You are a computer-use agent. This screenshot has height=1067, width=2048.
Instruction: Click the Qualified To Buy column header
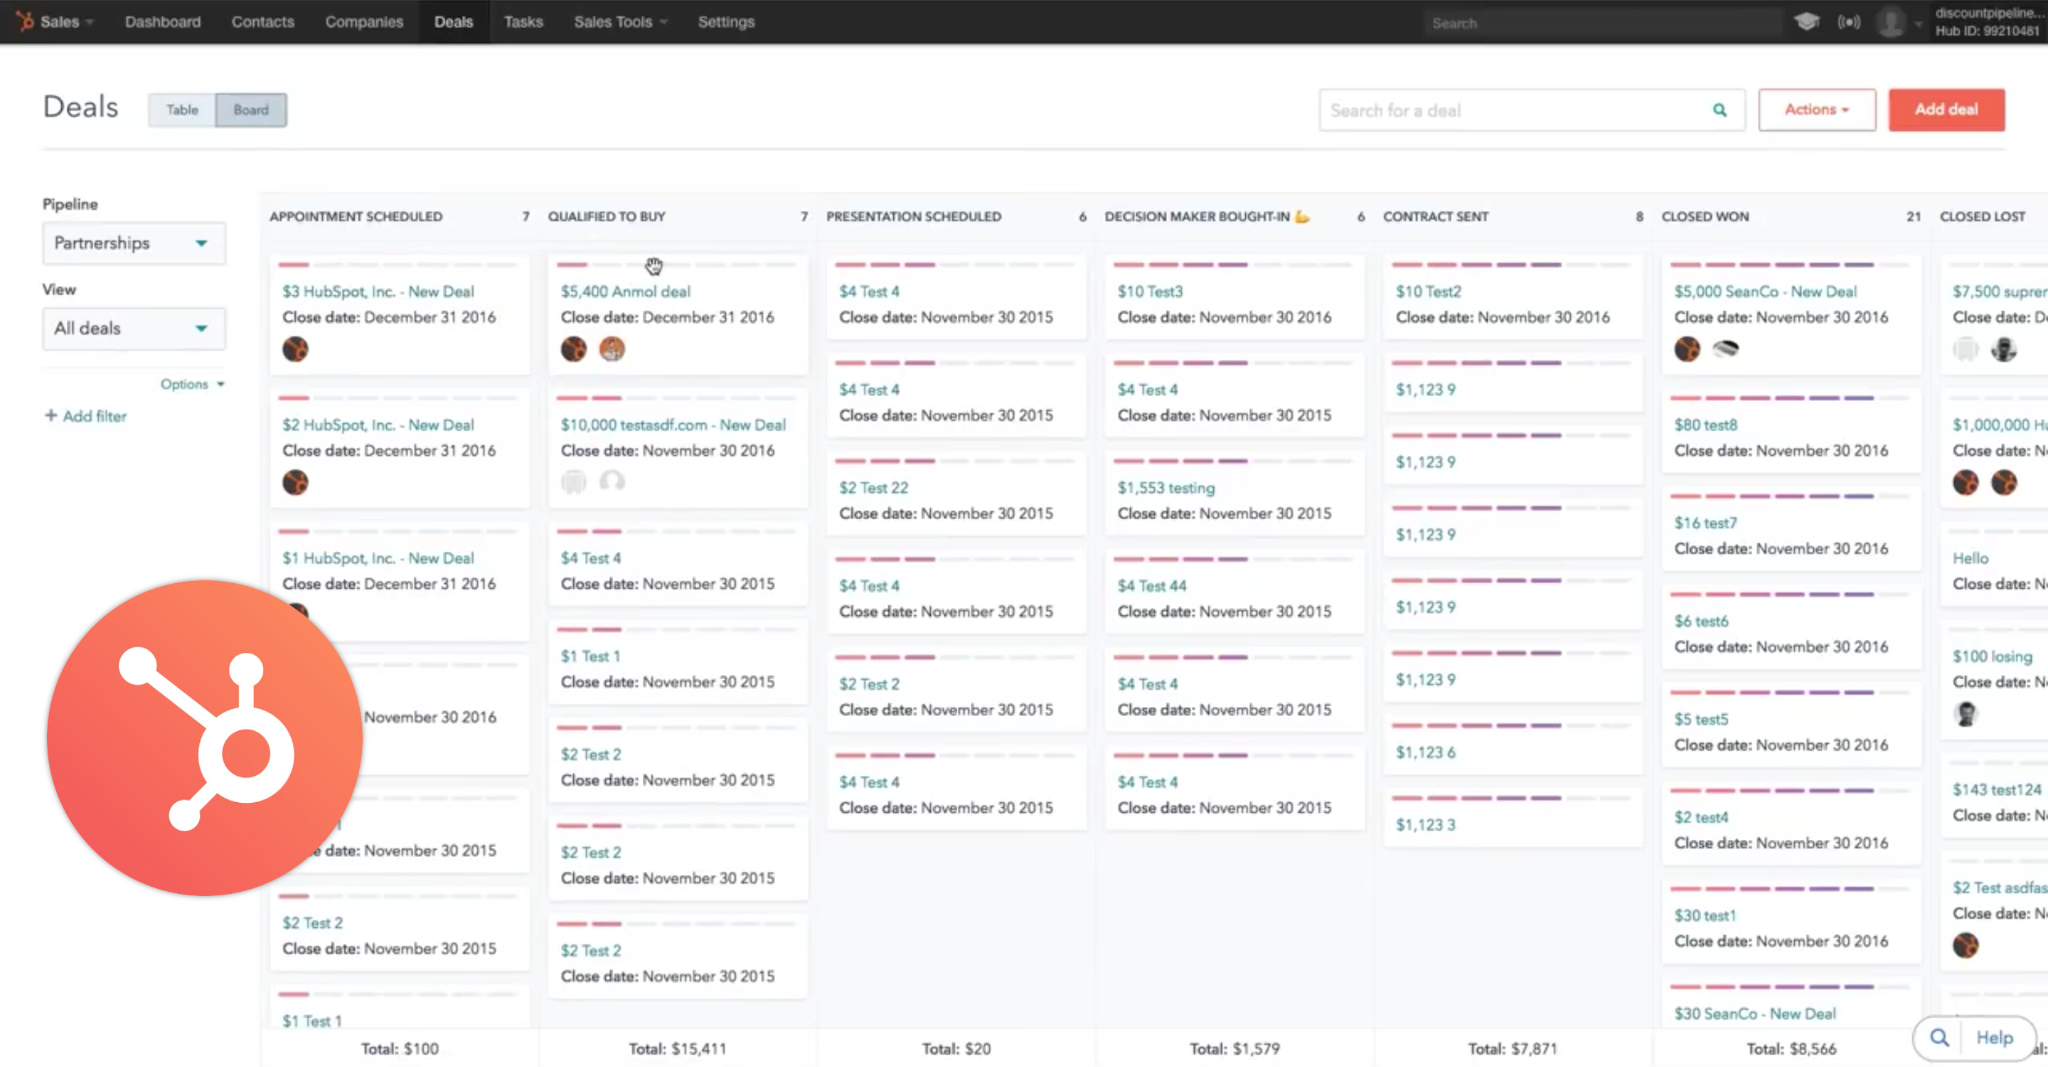[x=607, y=216]
